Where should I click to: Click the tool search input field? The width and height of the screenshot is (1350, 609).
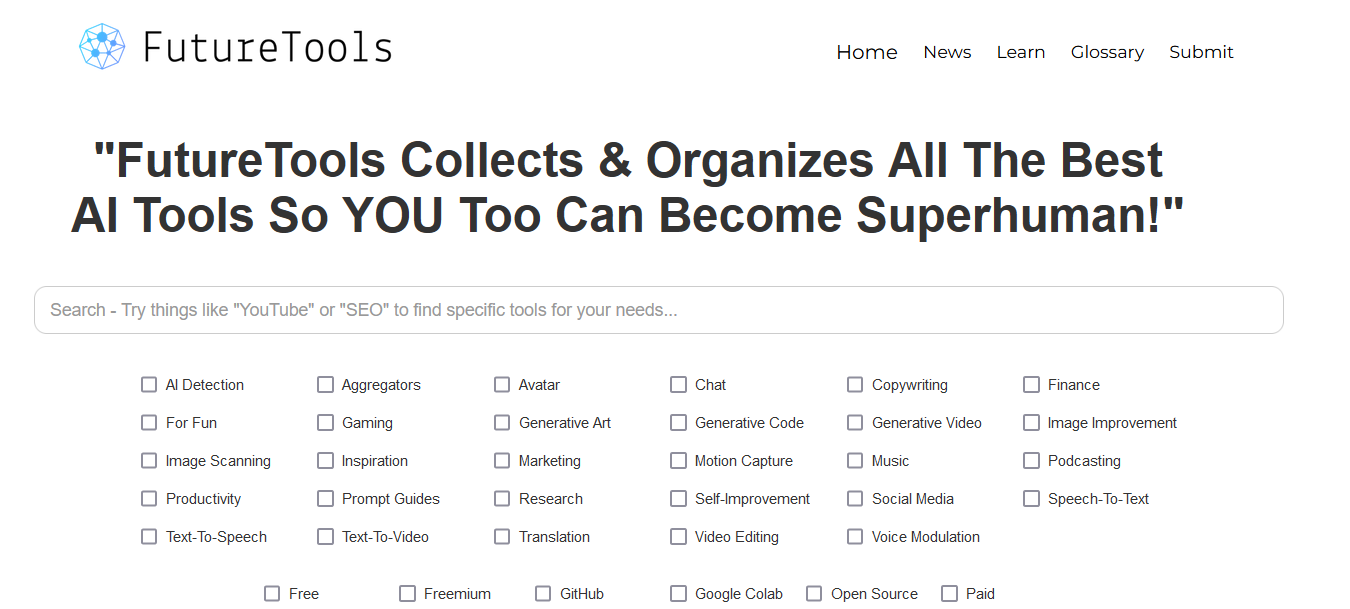pyautogui.click(x=658, y=310)
